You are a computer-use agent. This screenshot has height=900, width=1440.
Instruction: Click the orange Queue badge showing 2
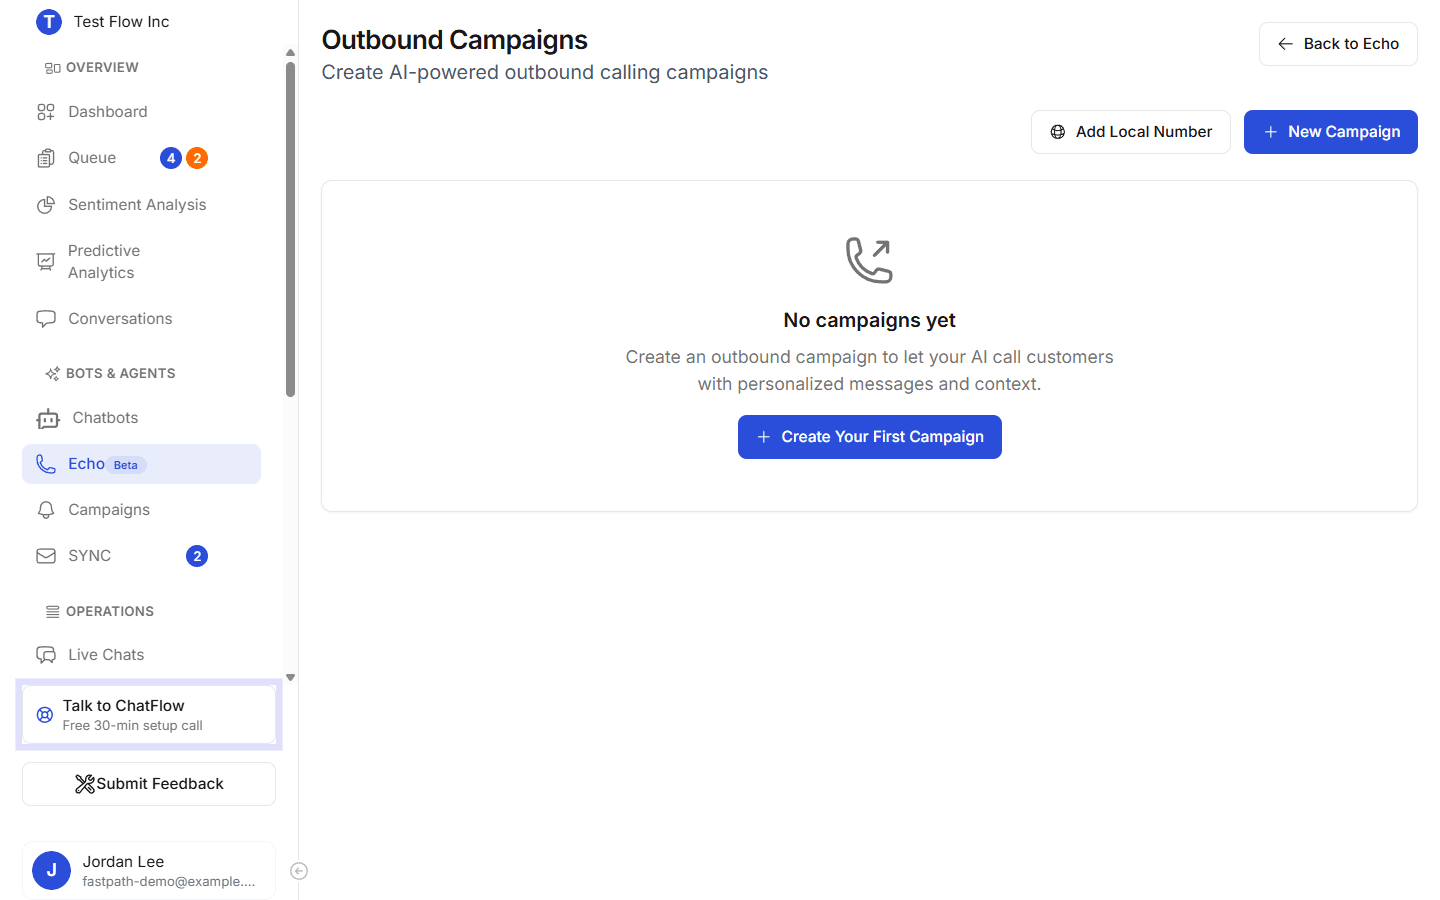pyautogui.click(x=197, y=158)
